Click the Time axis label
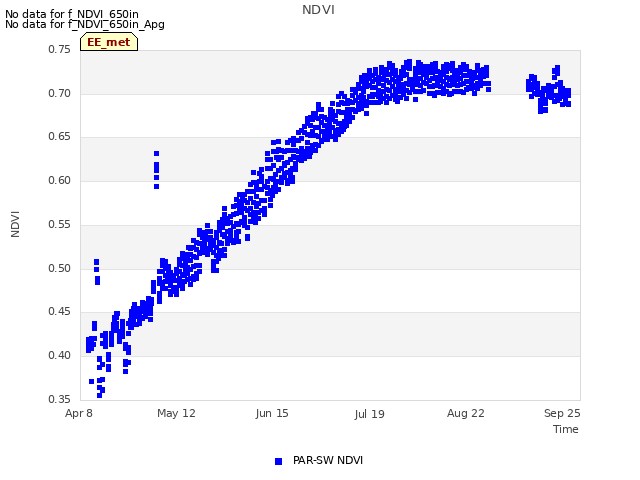 566,429
